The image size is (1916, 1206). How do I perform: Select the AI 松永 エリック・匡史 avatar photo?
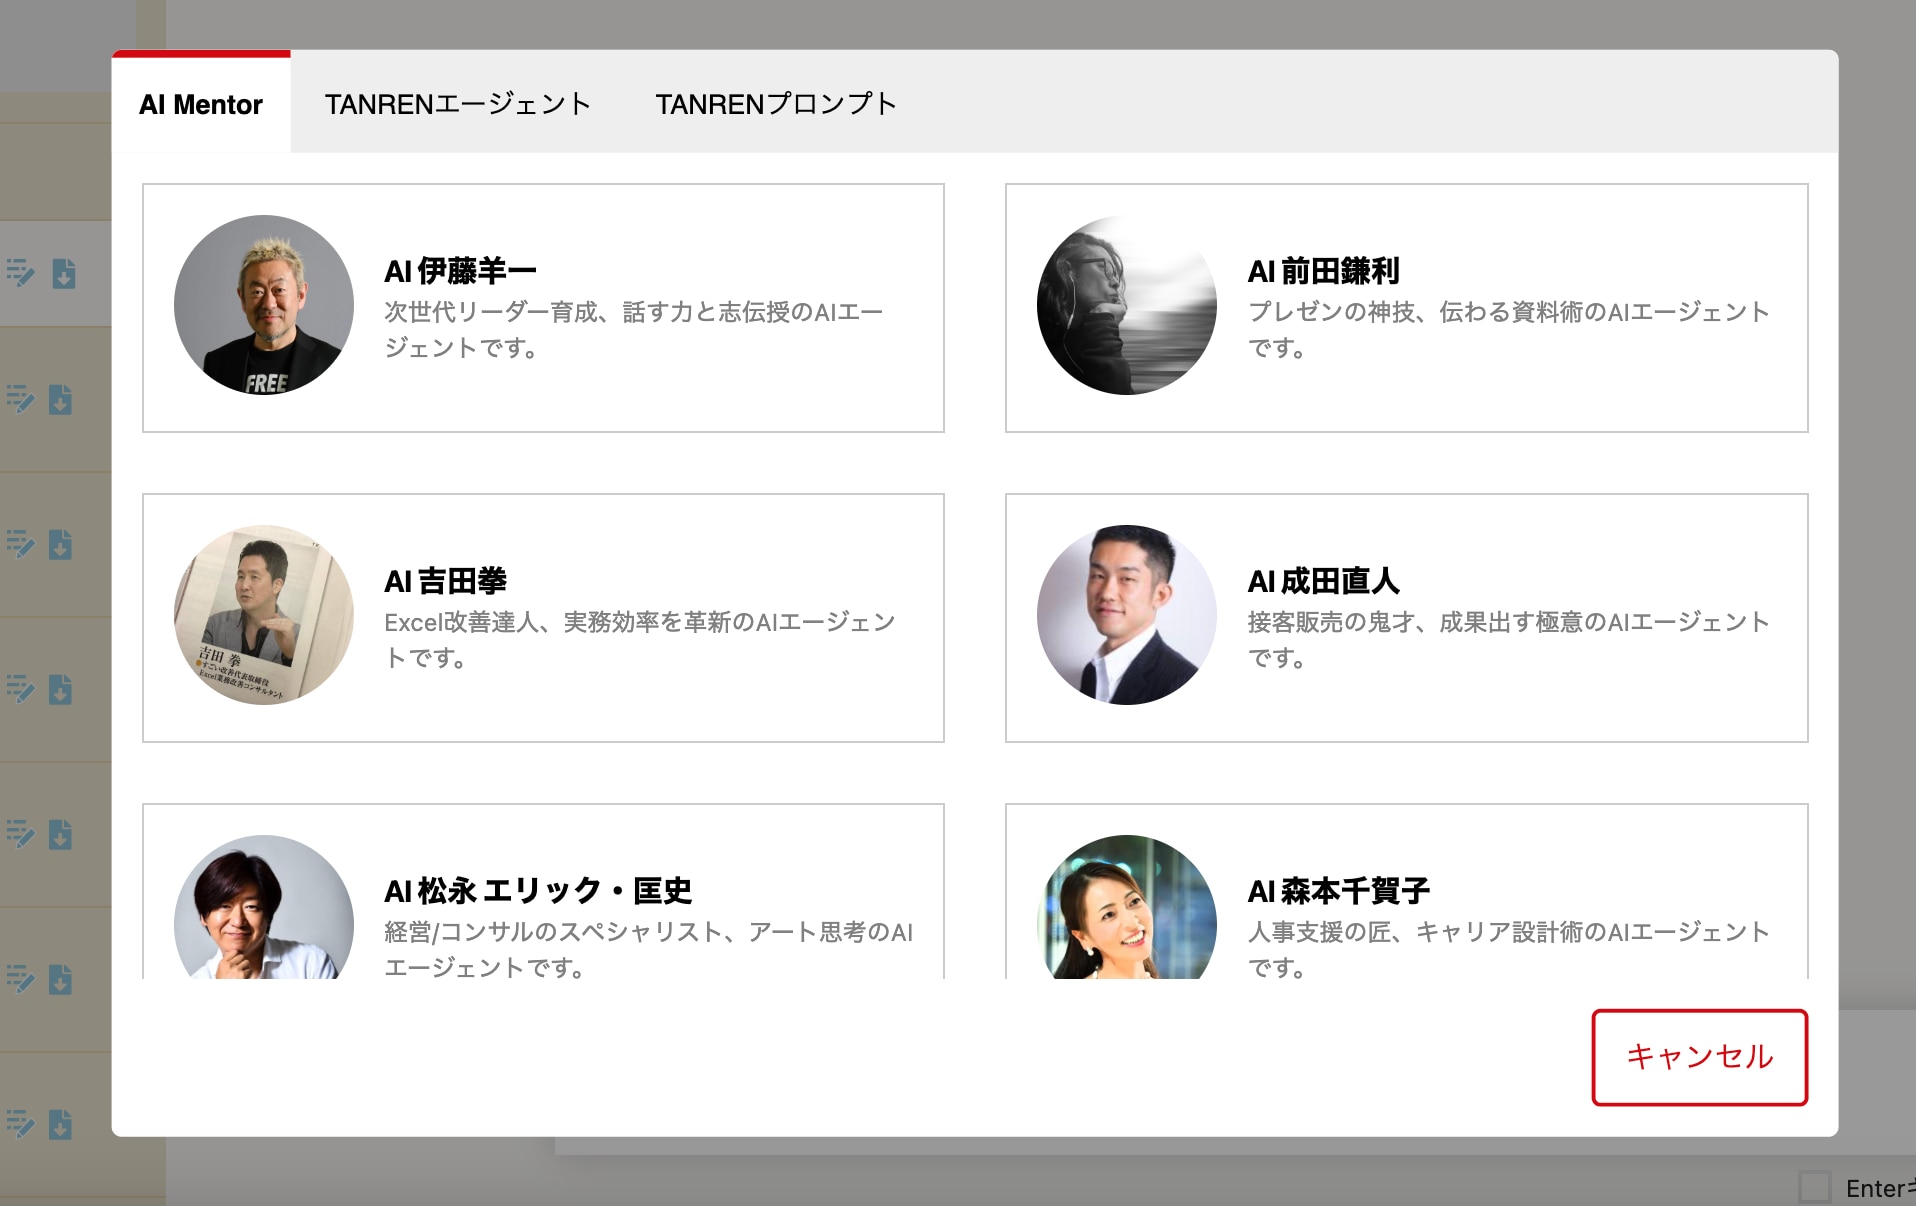pyautogui.click(x=264, y=907)
